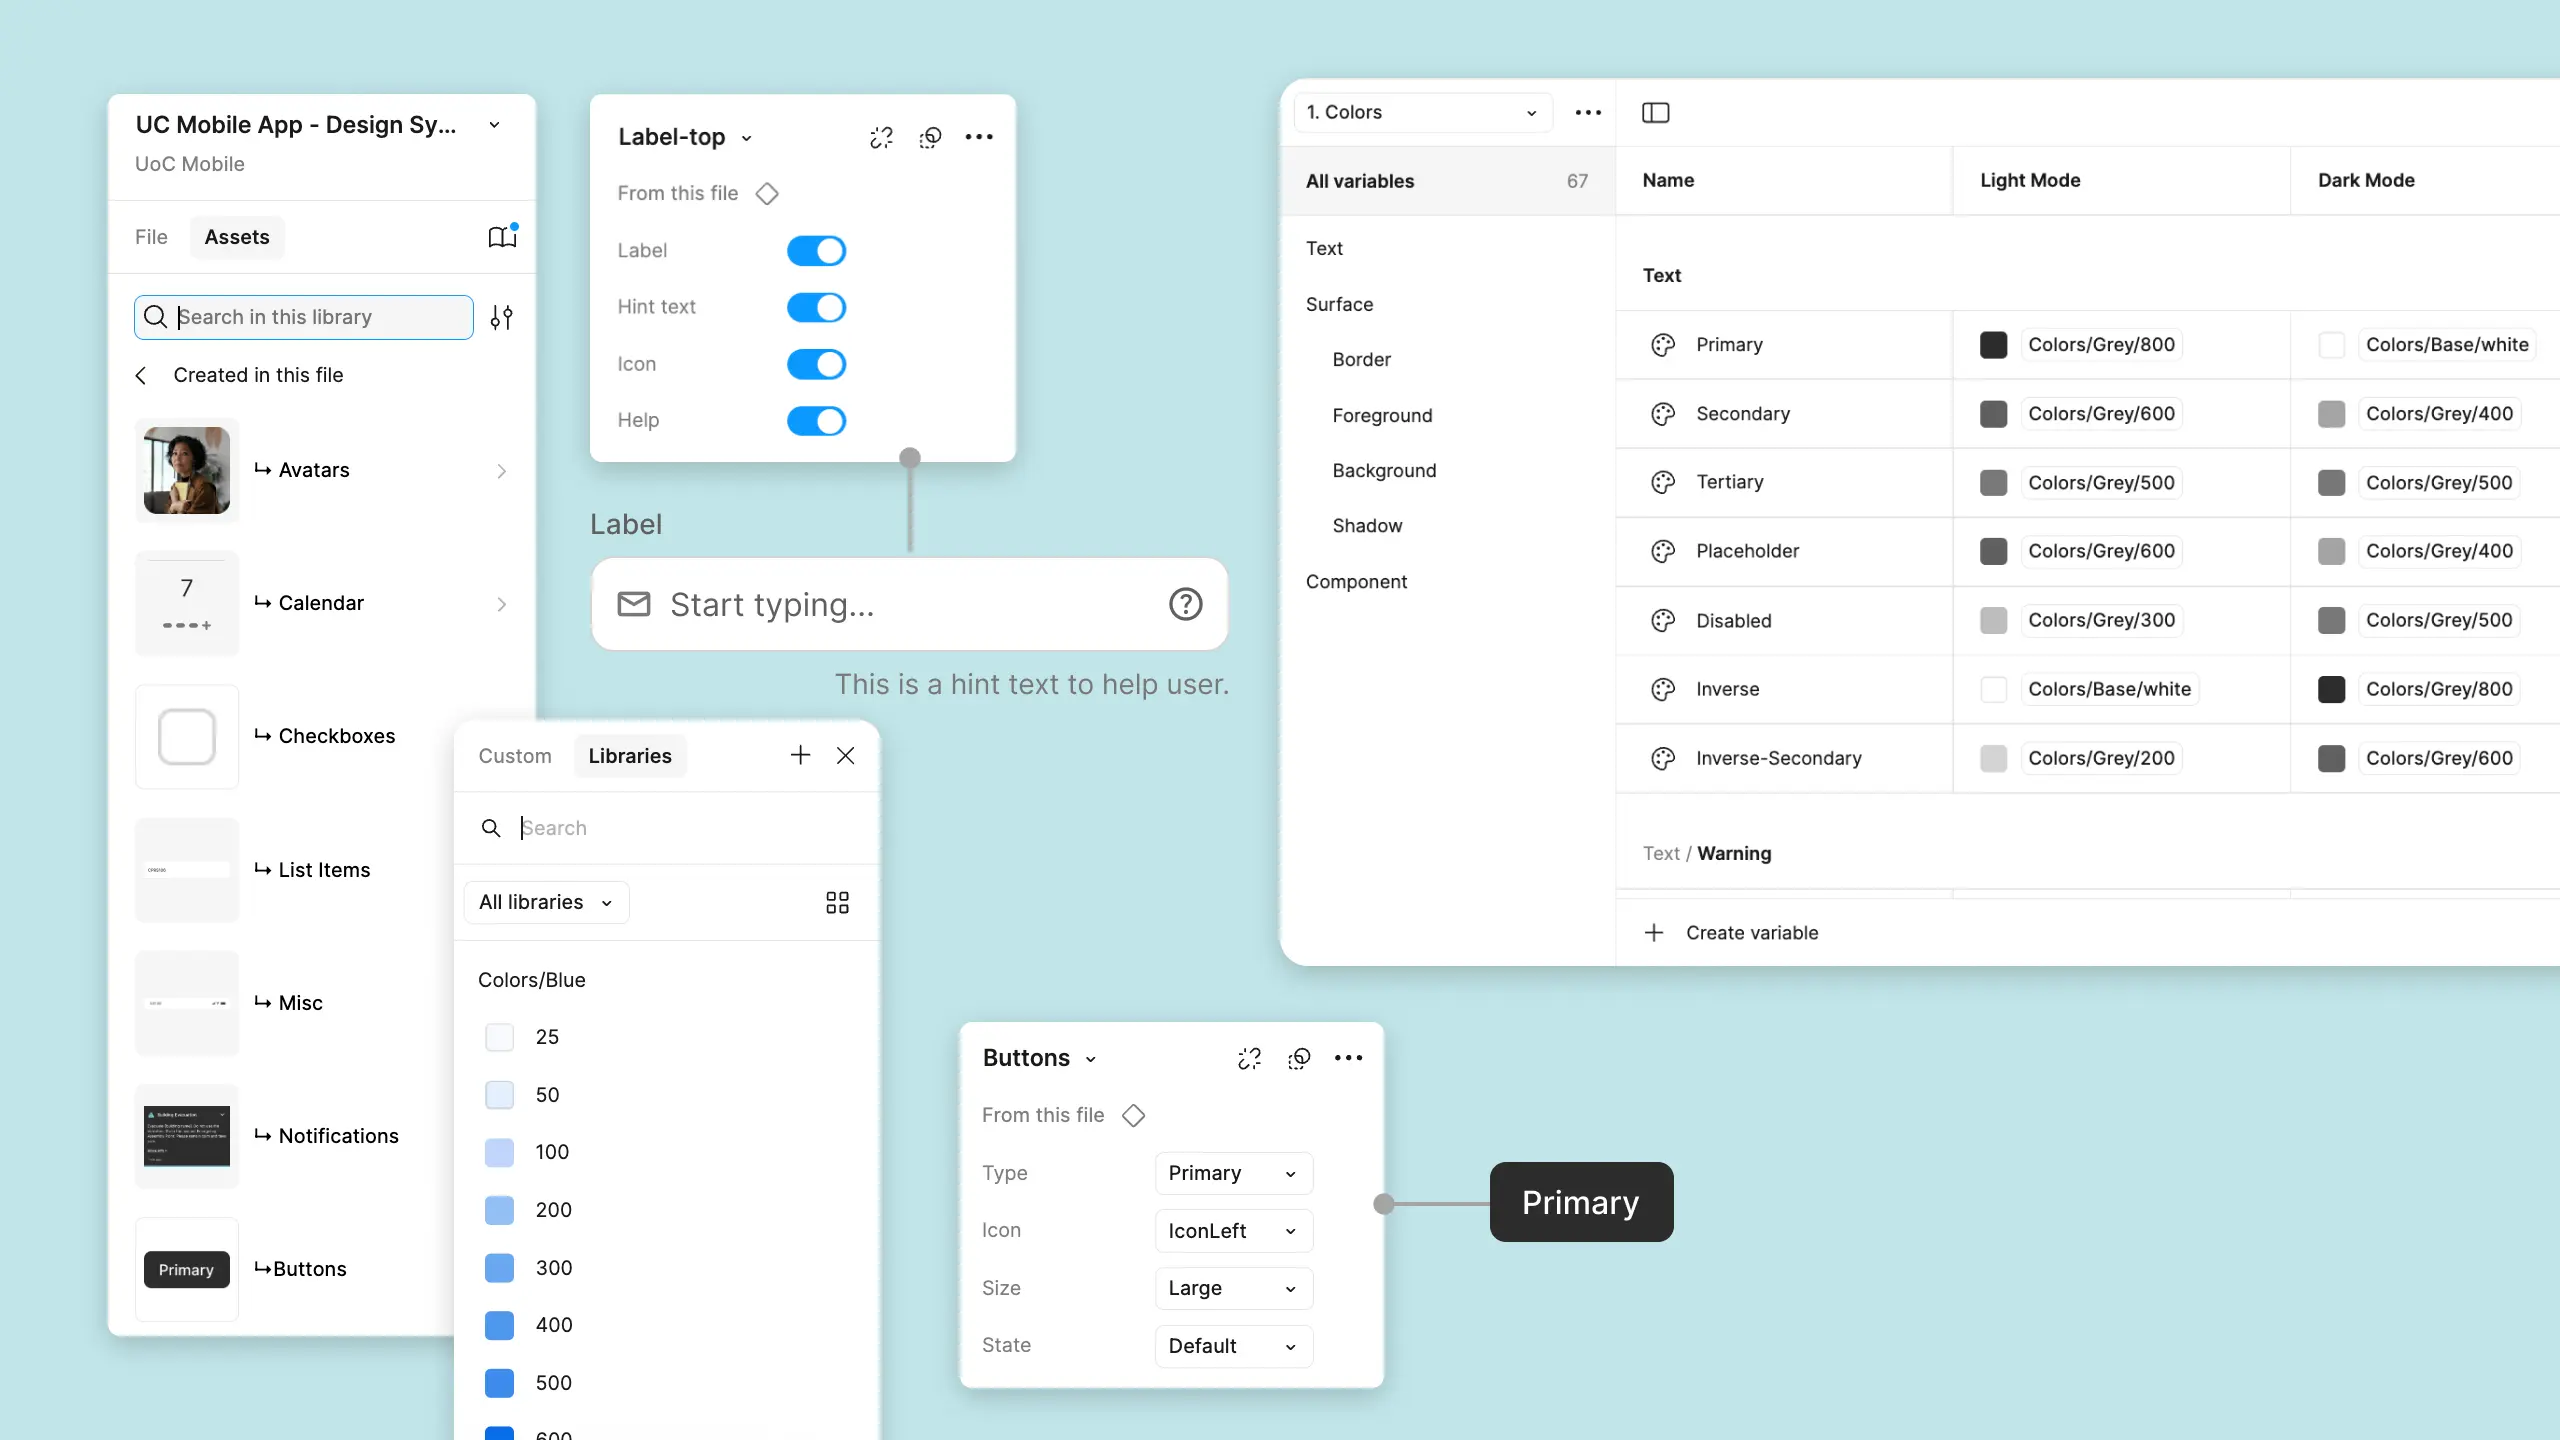
Task: Switch to the File tab
Action: click(151, 237)
